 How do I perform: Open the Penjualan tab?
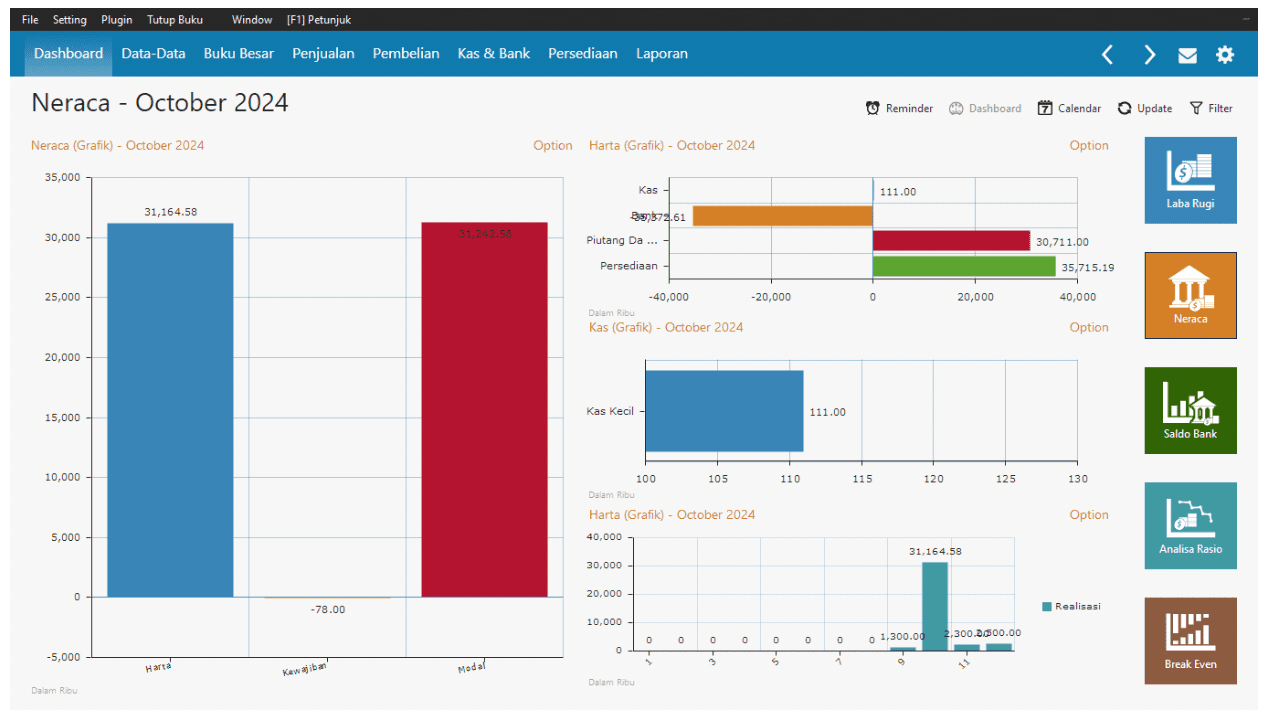(323, 54)
